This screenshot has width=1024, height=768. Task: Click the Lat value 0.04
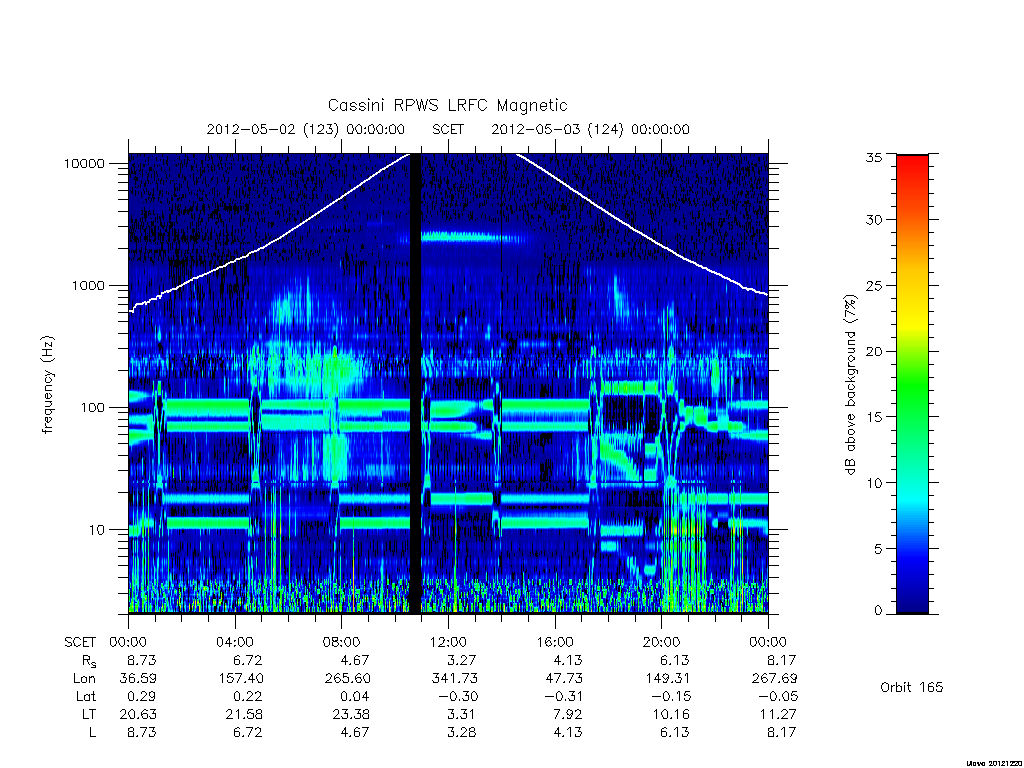tap(356, 697)
